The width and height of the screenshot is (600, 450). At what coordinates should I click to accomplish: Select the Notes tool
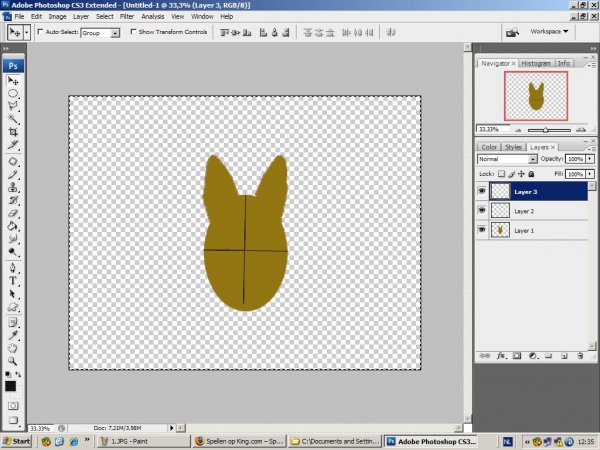pos(13,323)
